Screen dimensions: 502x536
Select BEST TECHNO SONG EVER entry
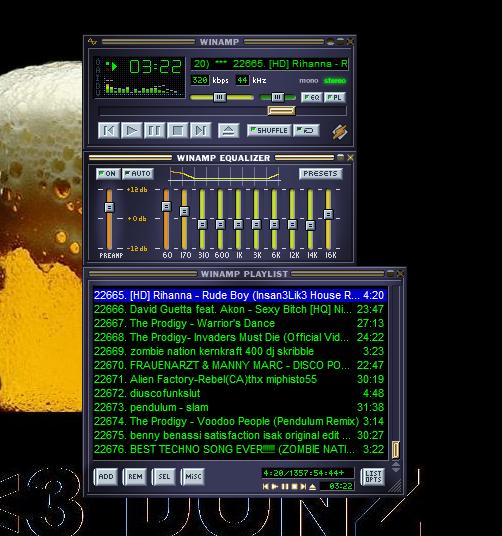[x=239, y=449]
